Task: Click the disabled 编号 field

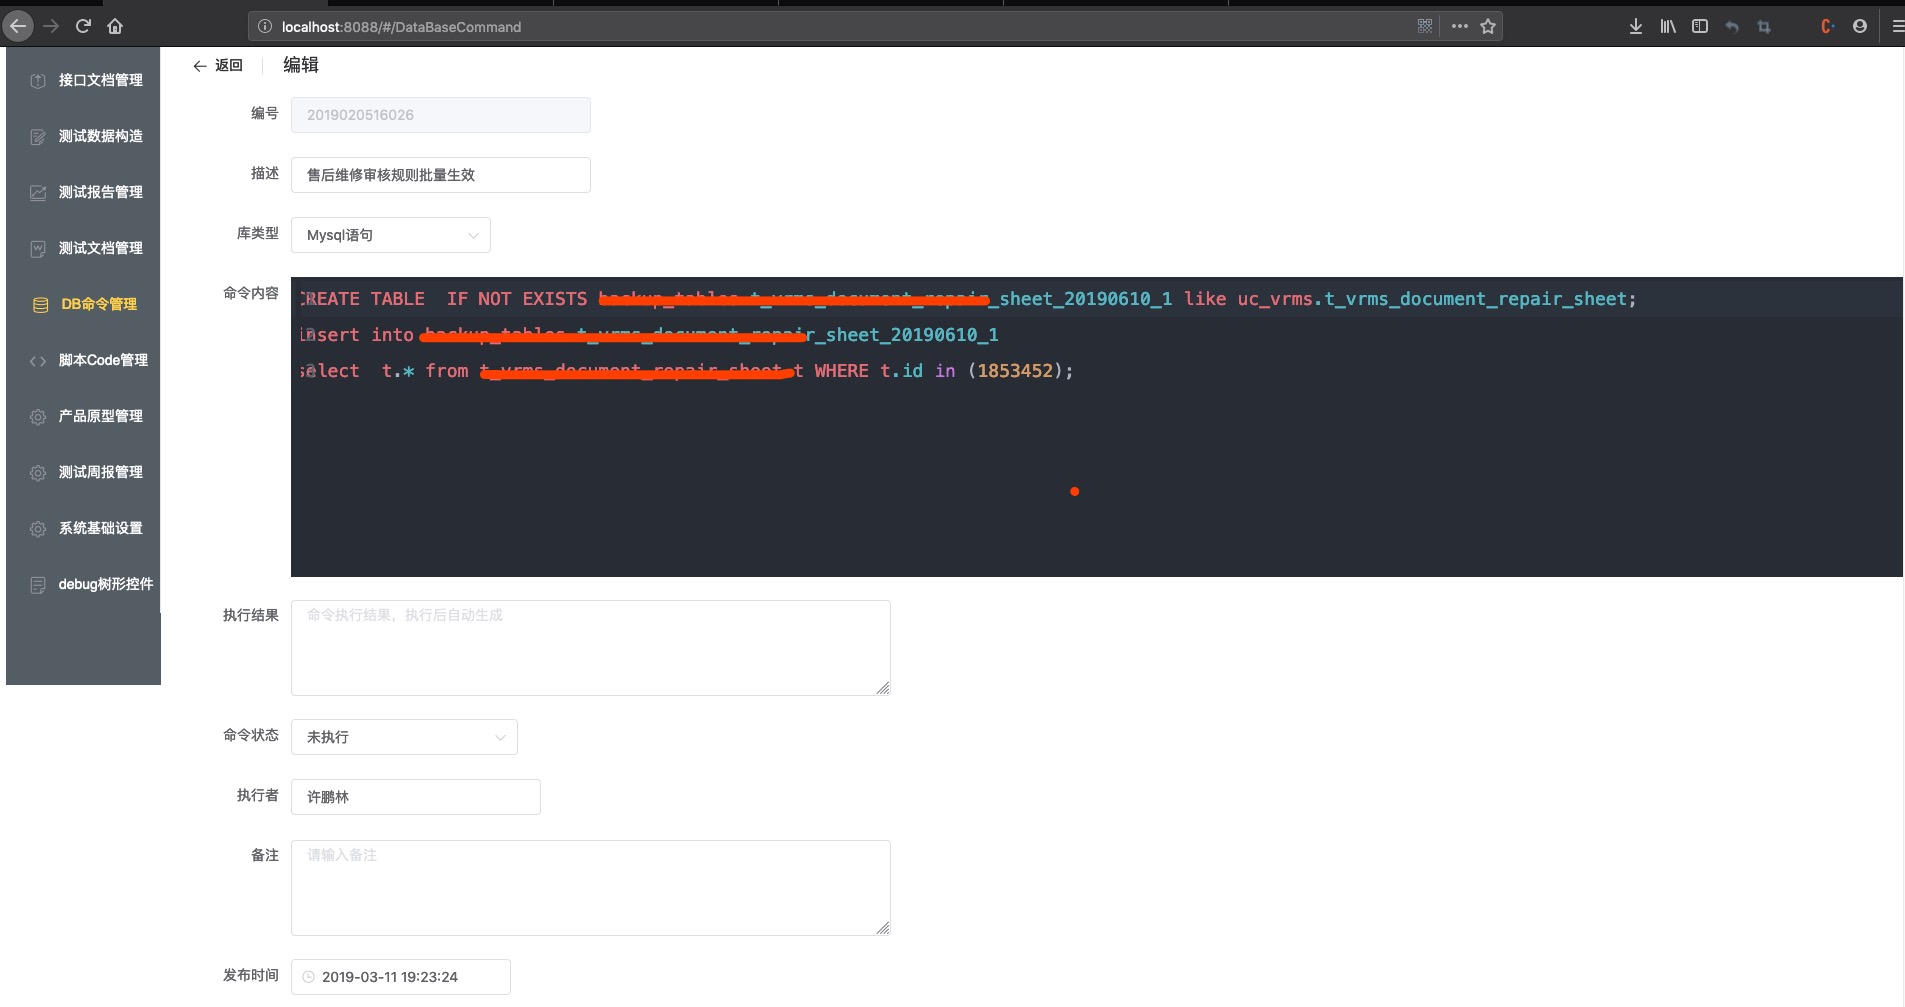Action: click(441, 115)
